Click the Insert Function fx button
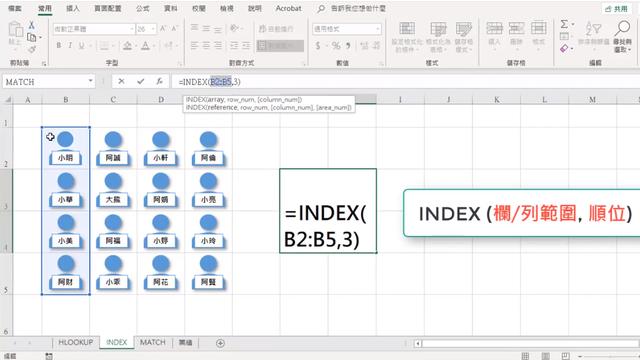This screenshot has width=640, height=360. (160, 82)
